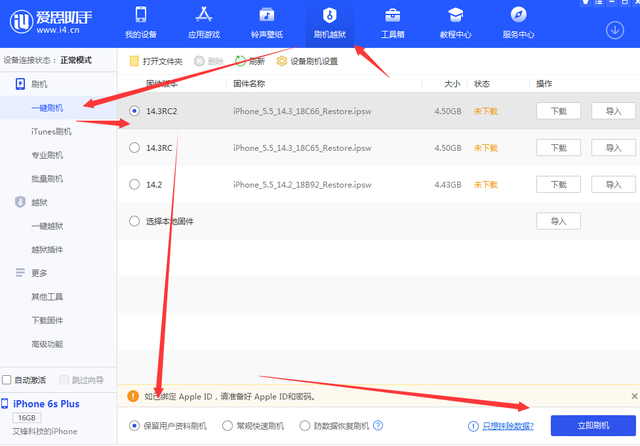
Task: Click the 刷新 refresh icon
Action: pyautogui.click(x=240, y=61)
